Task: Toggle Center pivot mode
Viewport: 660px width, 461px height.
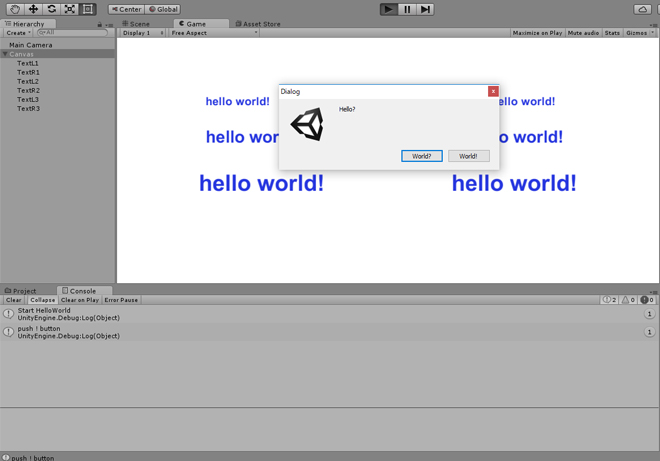Action: tap(126, 9)
